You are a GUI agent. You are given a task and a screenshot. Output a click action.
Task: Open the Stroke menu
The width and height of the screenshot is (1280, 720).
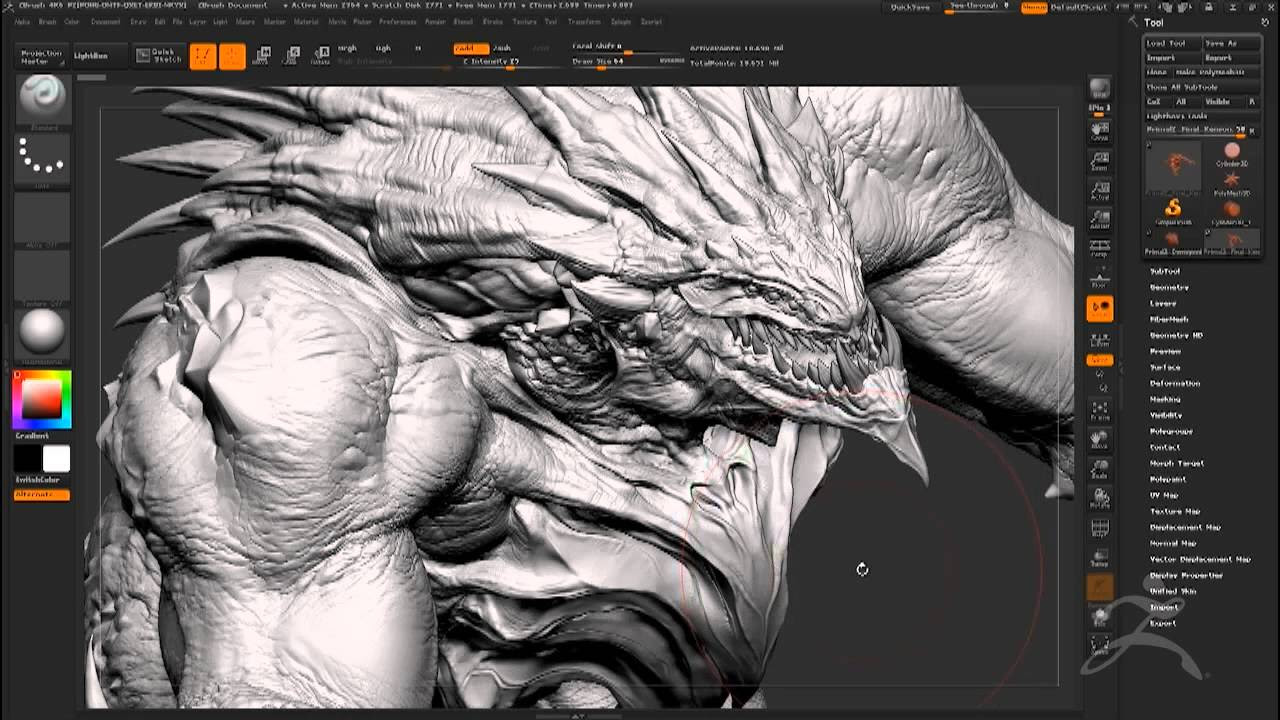point(493,21)
